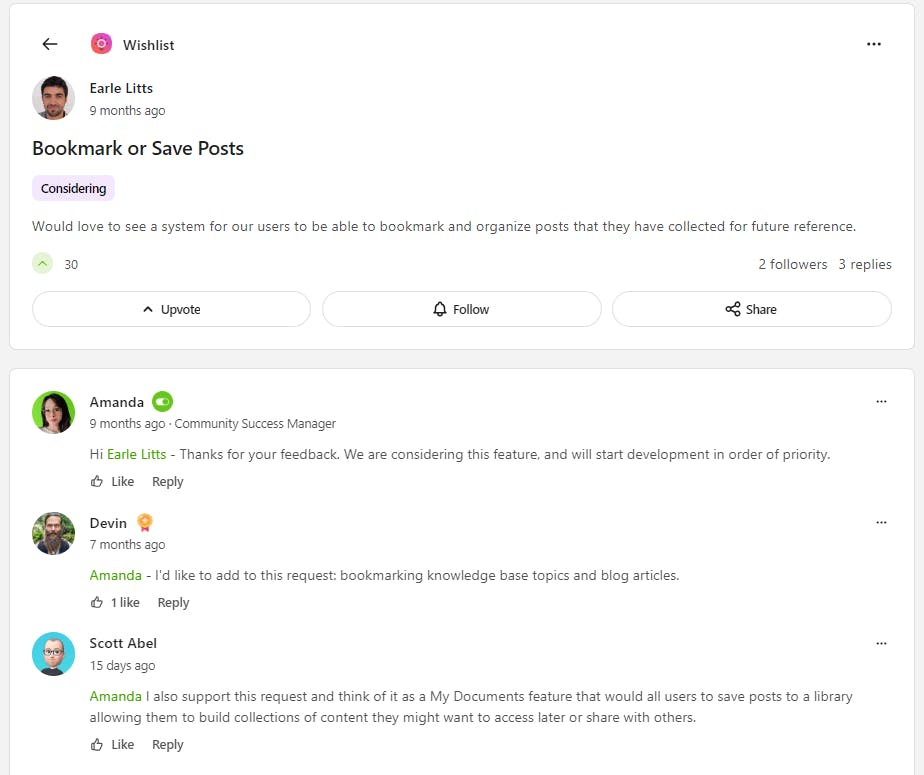Like Amanda's comment with thumbs-up icon
The height and width of the screenshot is (775, 924).
[97, 482]
